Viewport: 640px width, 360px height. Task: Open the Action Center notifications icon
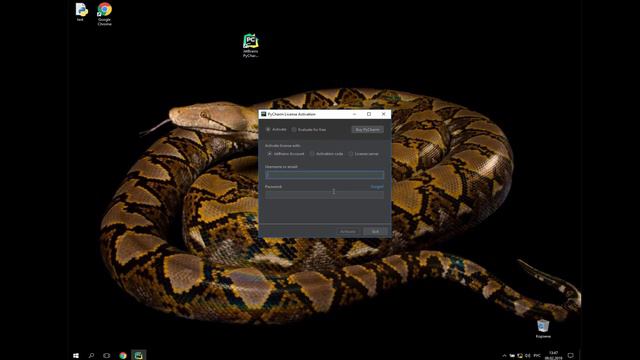(571, 356)
